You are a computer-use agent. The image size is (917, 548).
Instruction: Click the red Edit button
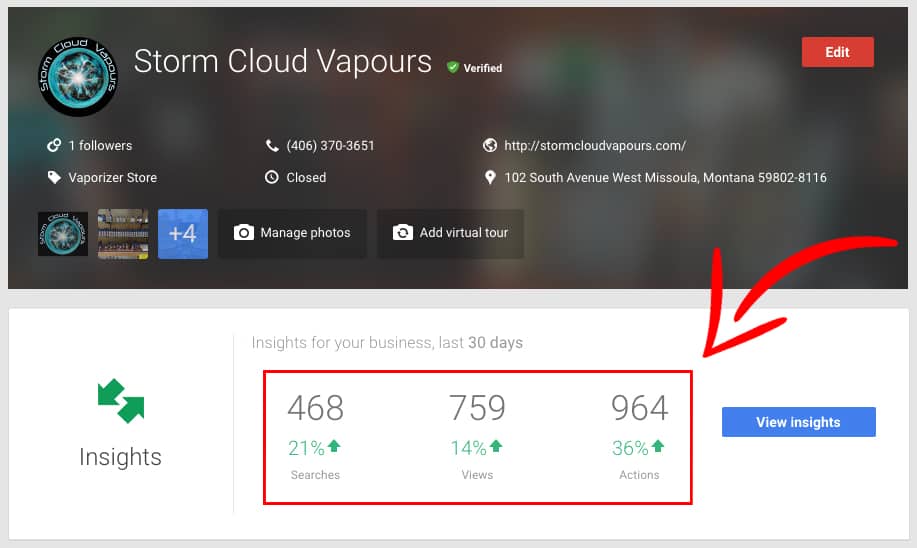pyautogui.click(x=837, y=52)
